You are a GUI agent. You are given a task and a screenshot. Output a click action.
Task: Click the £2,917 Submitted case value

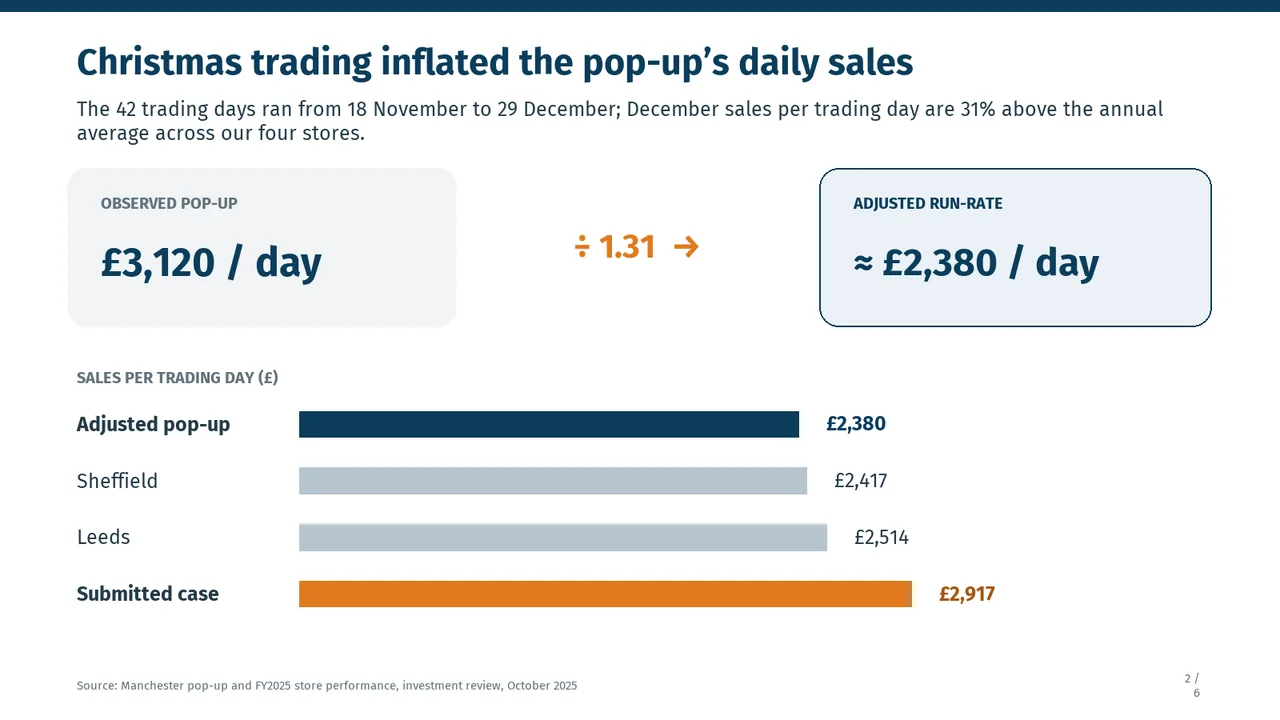tap(967, 594)
